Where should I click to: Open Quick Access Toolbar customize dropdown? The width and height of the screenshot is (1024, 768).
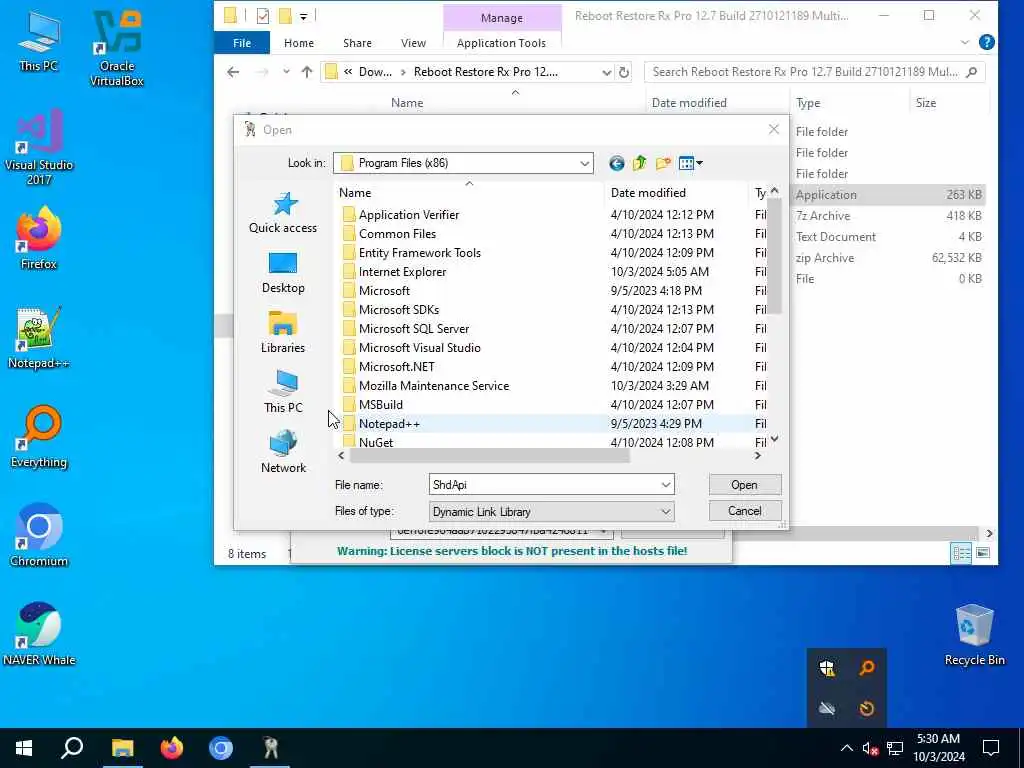[x=304, y=16]
